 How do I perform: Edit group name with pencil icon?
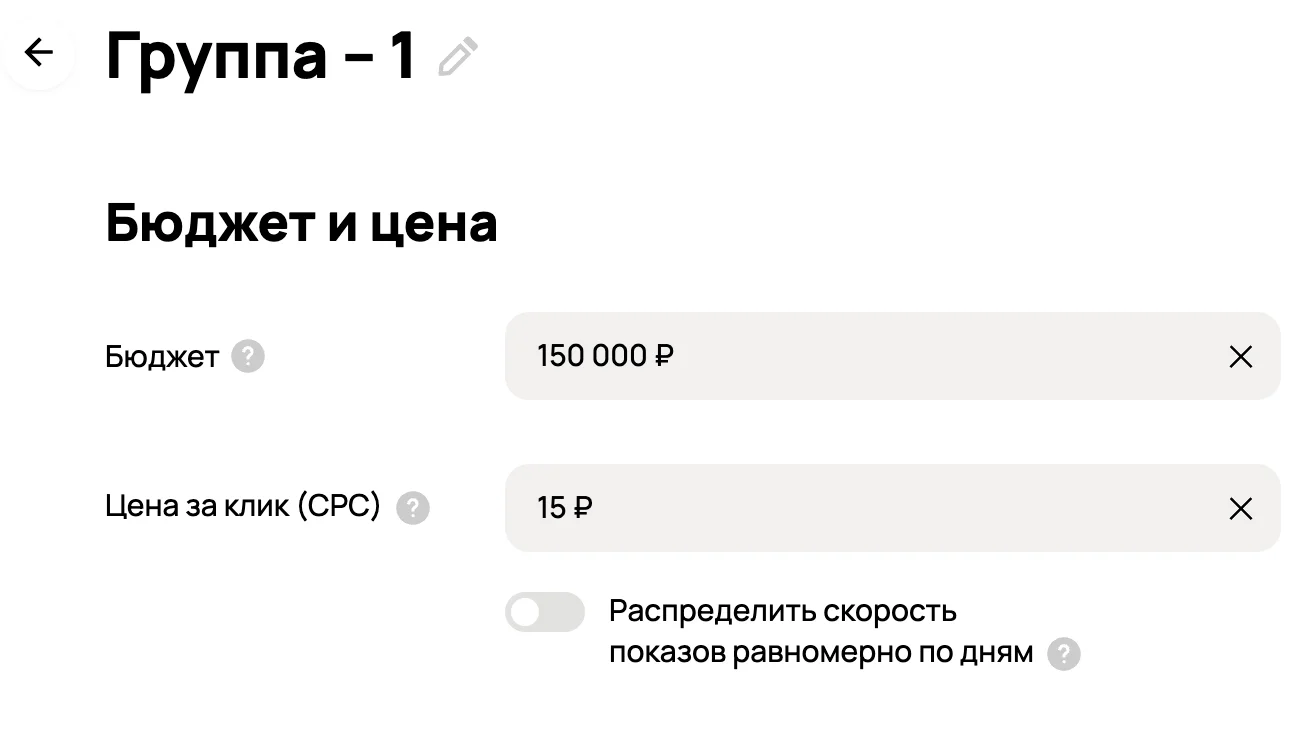pos(459,57)
